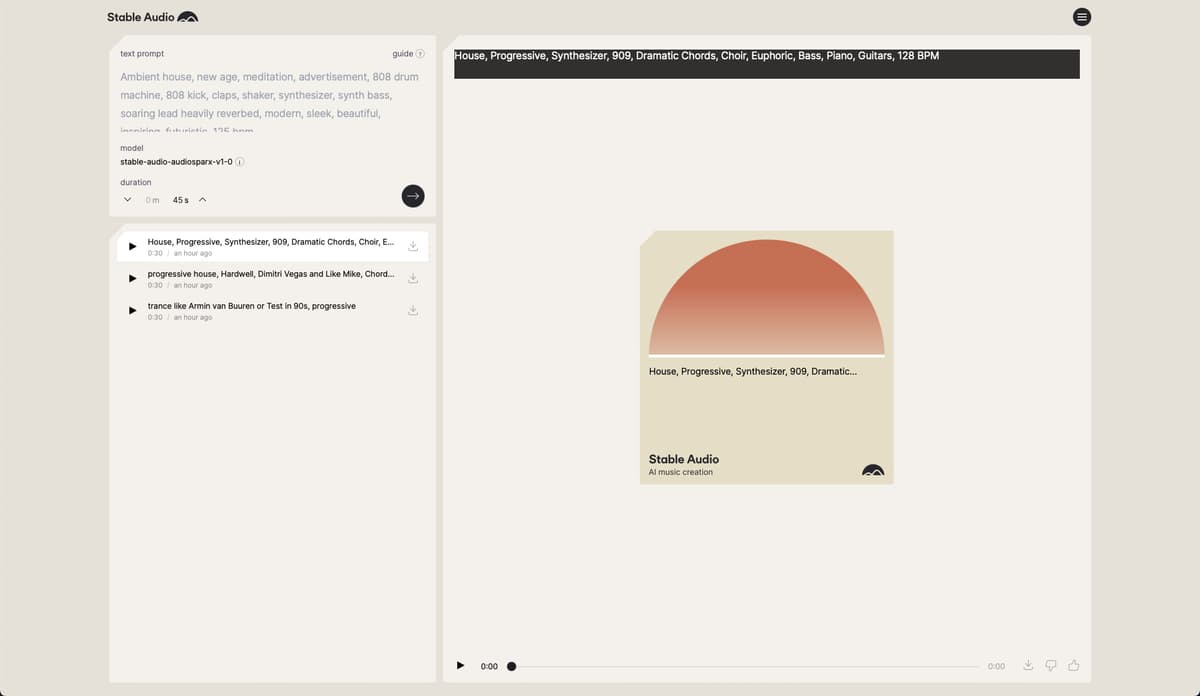Viewport: 1200px width, 696px height.
Task: Download the 'trance like Armin van Buuren' track
Action: click(x=412, y=310)
